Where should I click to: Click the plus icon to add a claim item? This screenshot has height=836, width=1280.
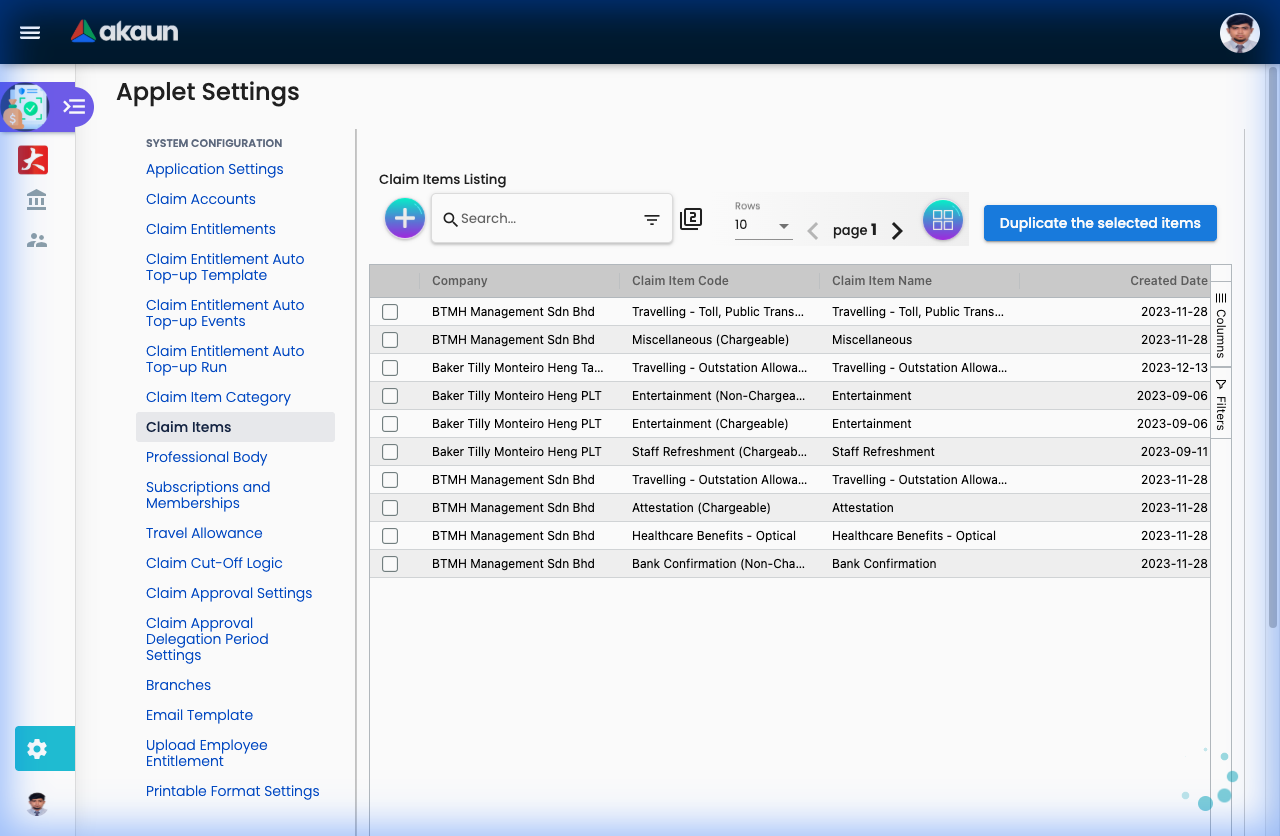coord(404,217)
